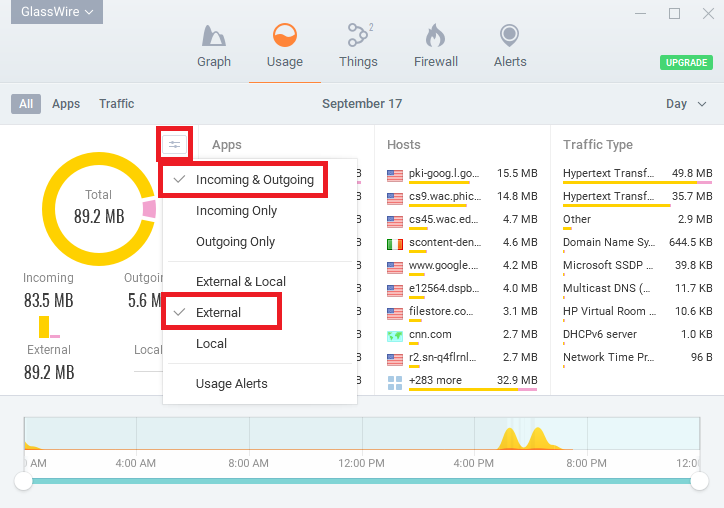724x508 pixels.
Task: Open the Alerts pin icon
Action: tap(510, 37)
